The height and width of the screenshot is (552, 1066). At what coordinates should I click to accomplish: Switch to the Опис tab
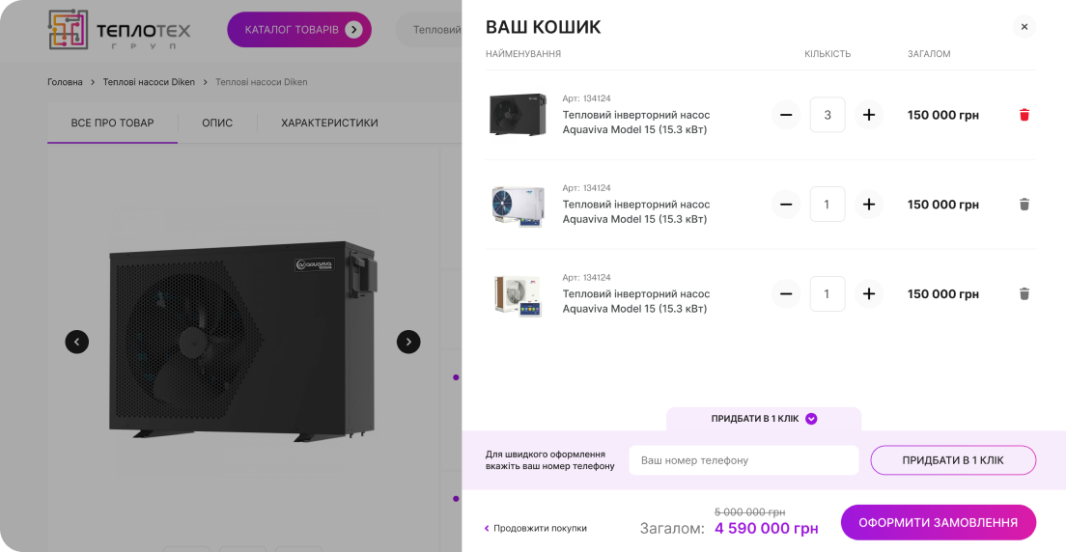coord(217,123)
